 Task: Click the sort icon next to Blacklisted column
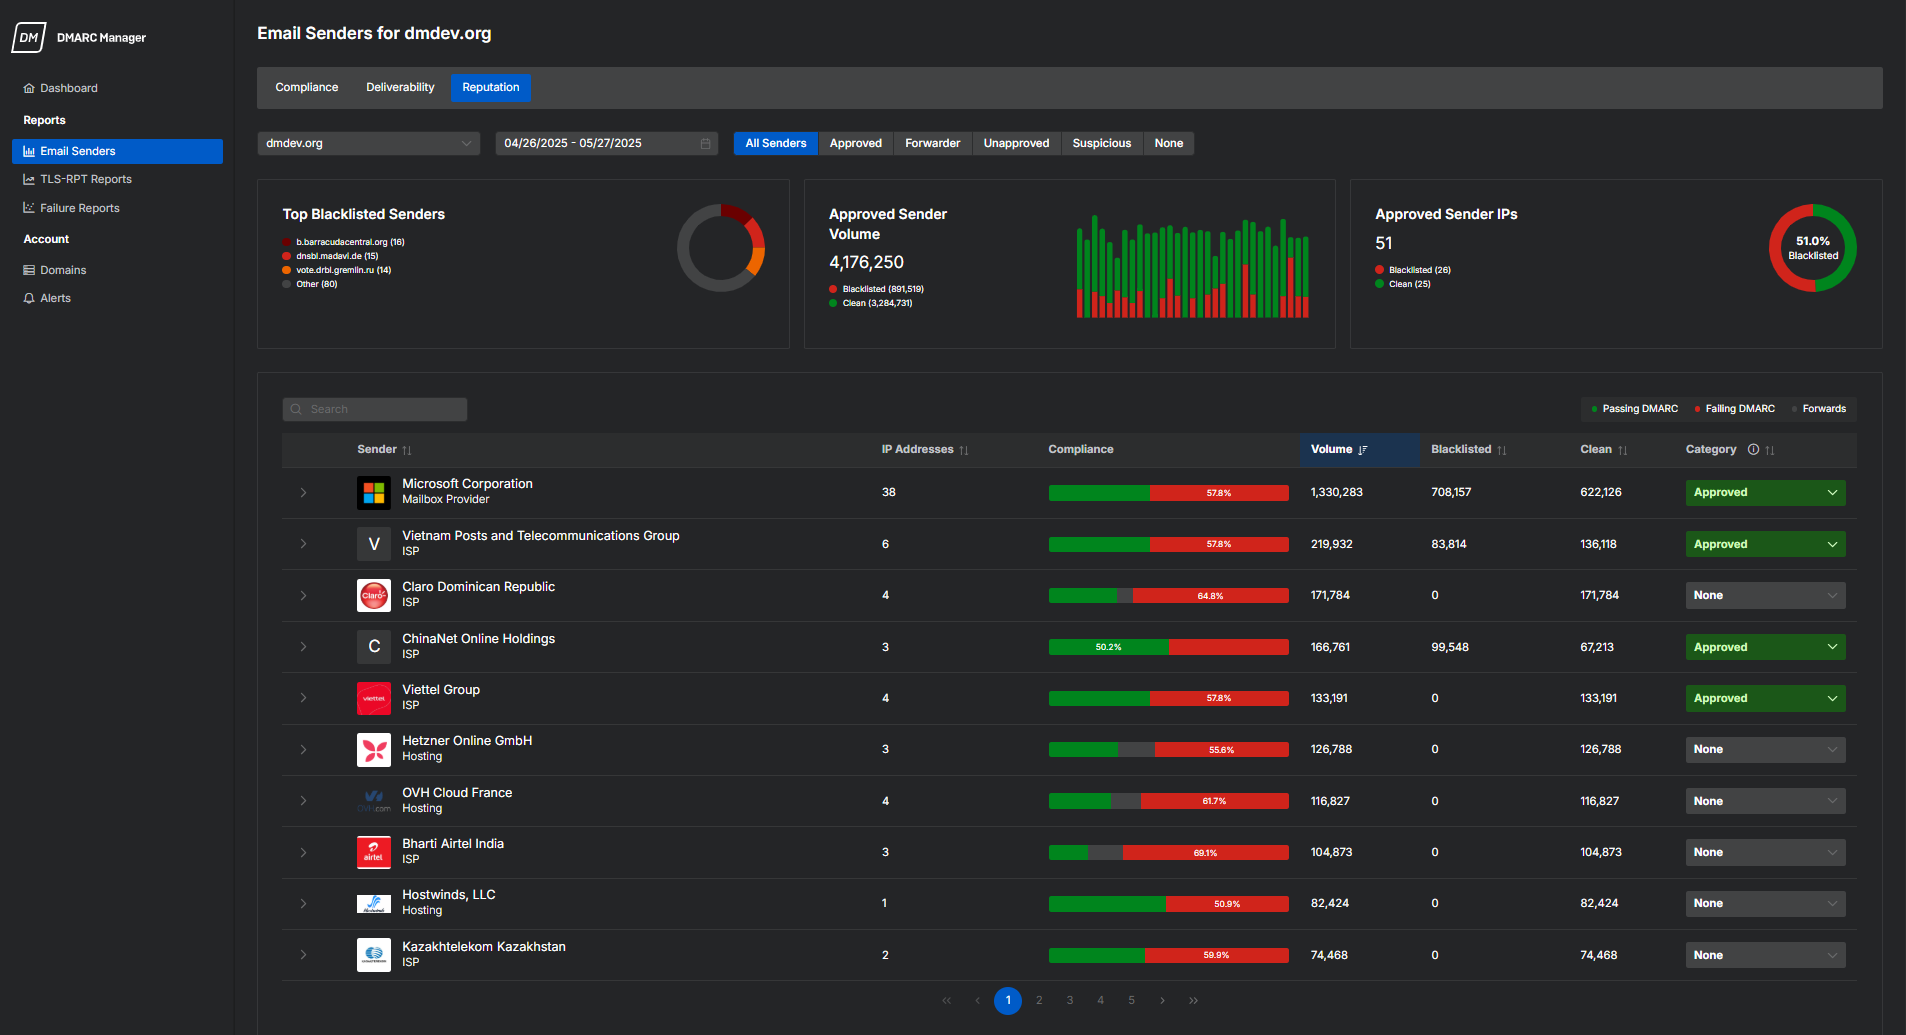click(1502, 451)
